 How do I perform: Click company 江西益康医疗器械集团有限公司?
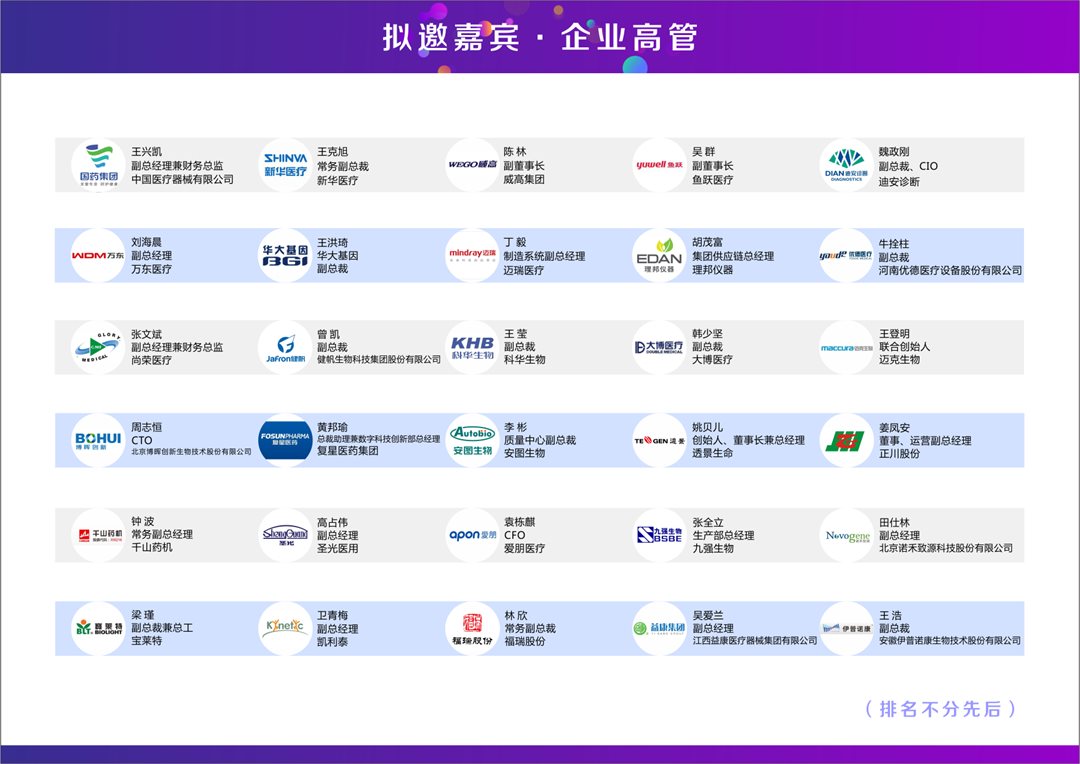(755, 641)
